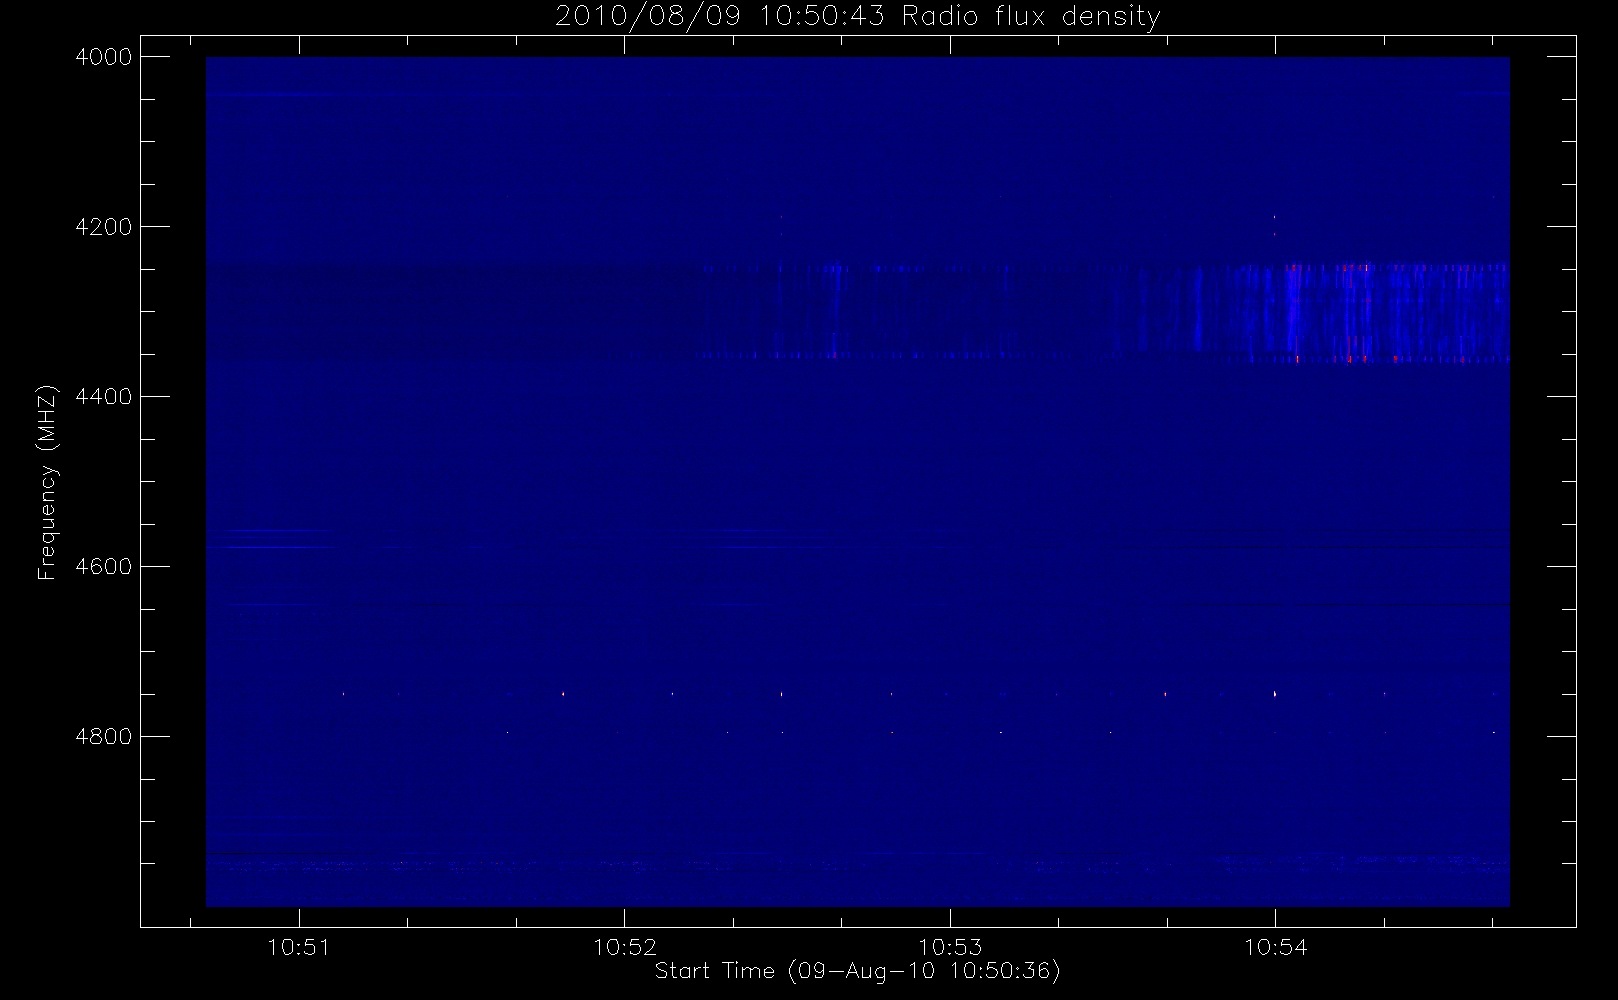Select the 4800 frequency tick label
1618x1000 pixels.
point(104,737)
